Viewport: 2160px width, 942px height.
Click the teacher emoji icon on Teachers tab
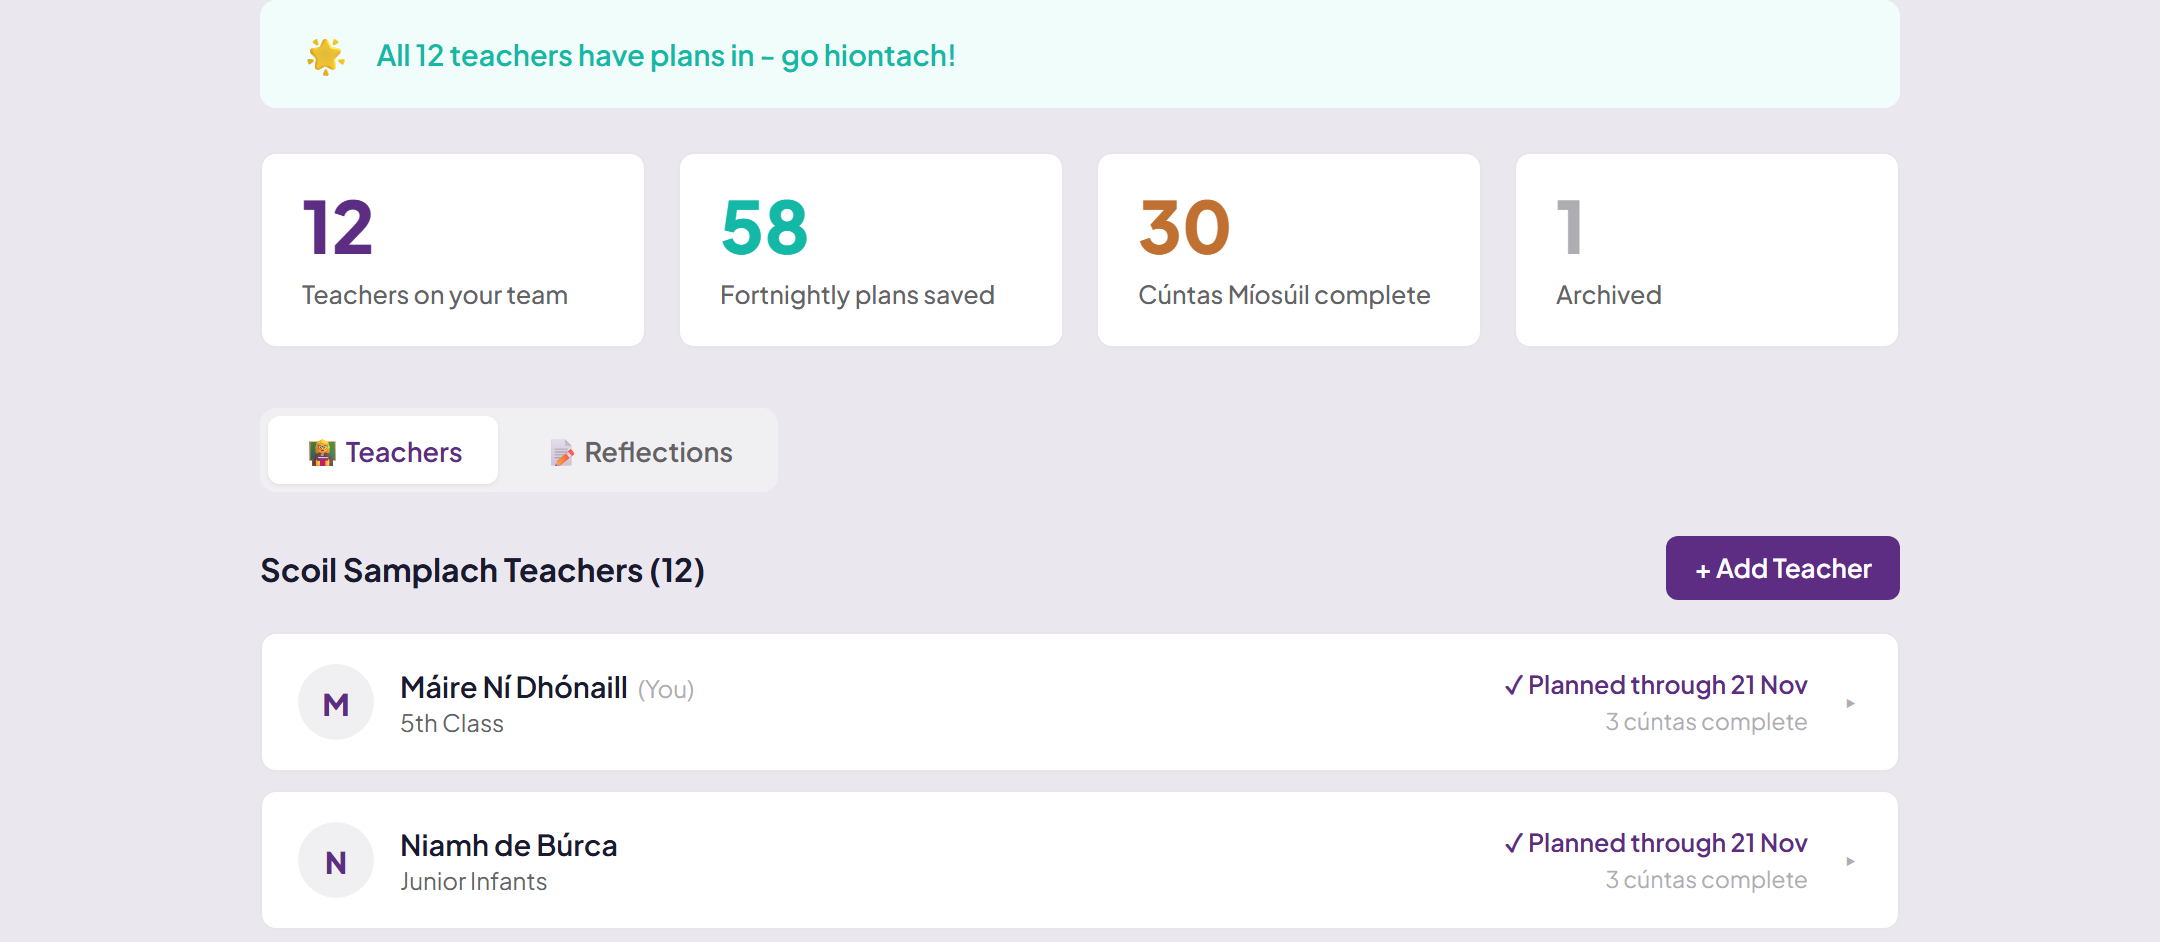point(322,453)
